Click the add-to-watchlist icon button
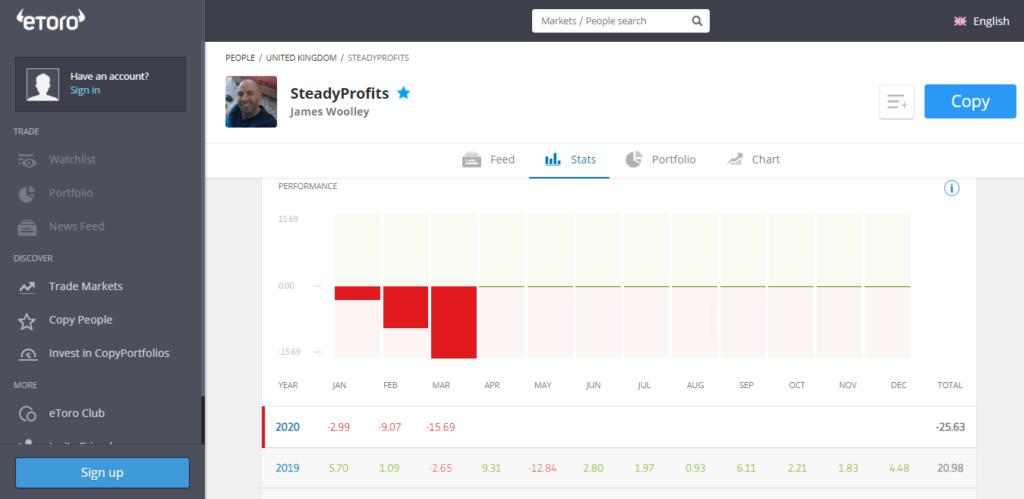 [x=897, y=102]
